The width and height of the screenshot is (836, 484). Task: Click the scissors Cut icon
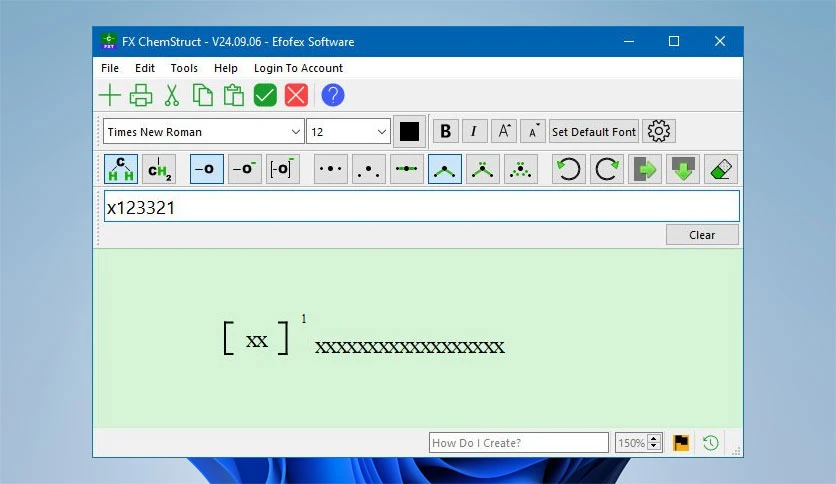172,95
